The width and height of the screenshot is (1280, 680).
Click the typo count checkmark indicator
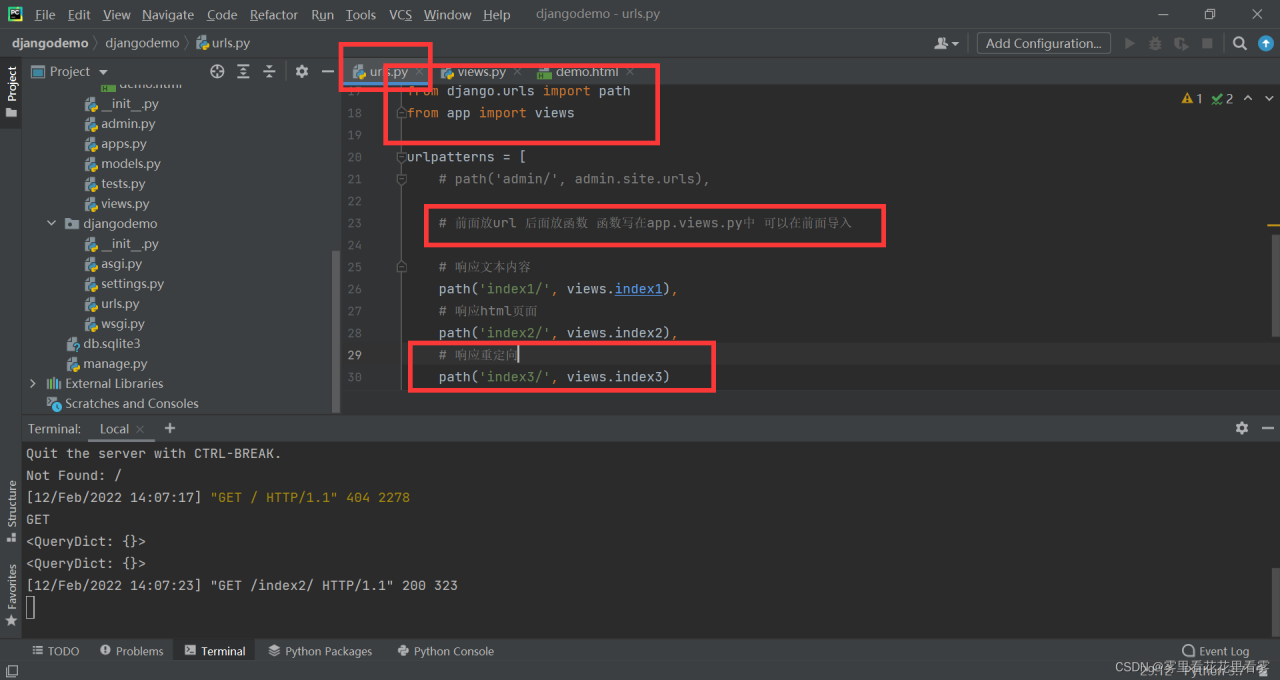point(1222,98)
